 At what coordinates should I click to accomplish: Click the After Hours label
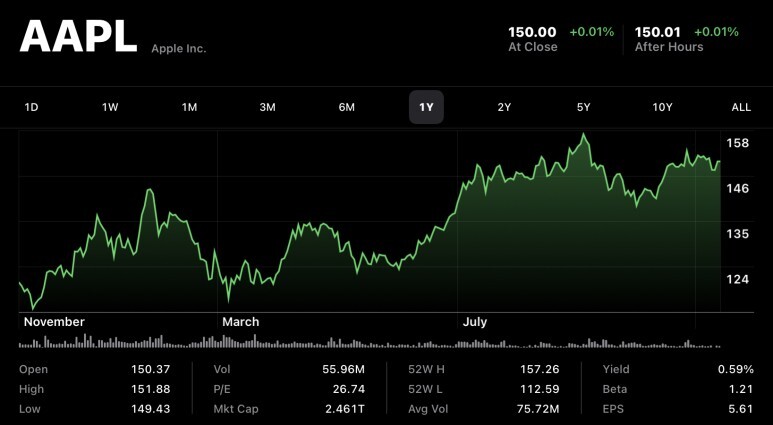click(x=669, y=47)
